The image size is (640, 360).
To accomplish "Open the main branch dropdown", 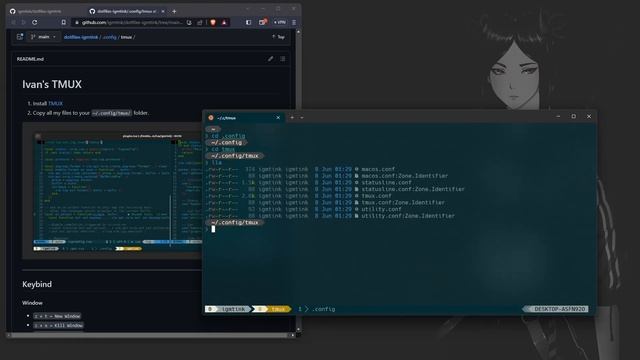I will pyautogui.click(x=44, y=37).
